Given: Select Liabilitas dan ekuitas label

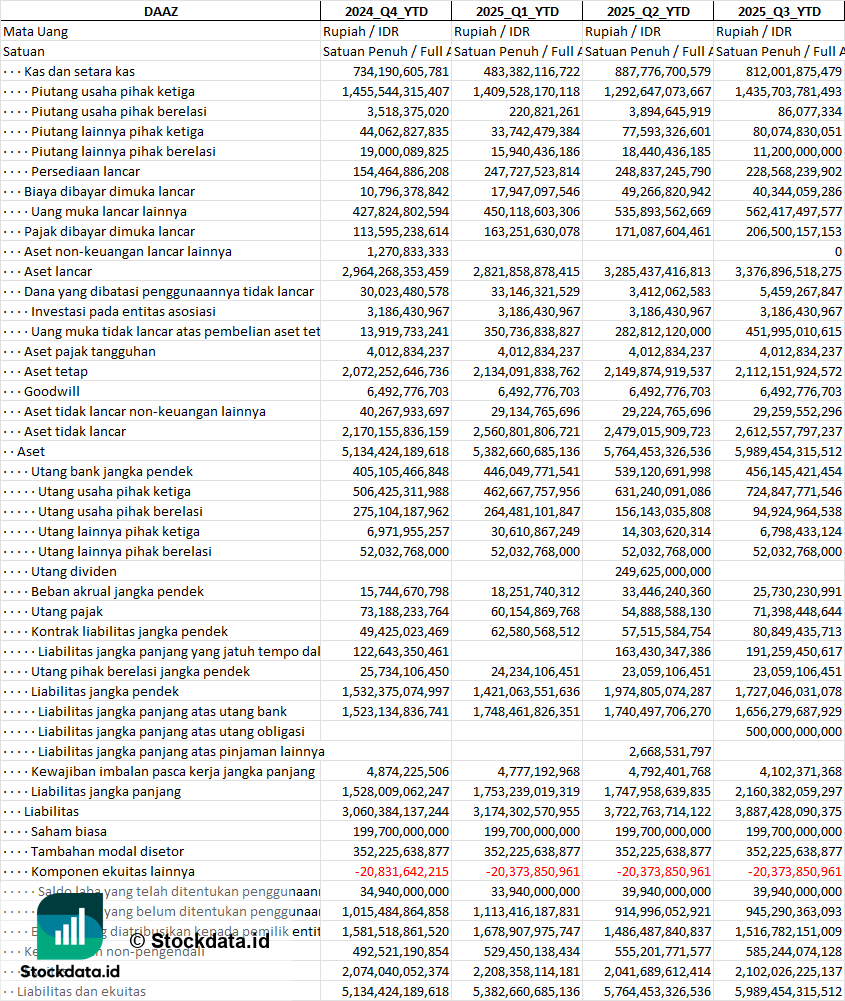Looking at the screenshot, I should tap(81, 991).
